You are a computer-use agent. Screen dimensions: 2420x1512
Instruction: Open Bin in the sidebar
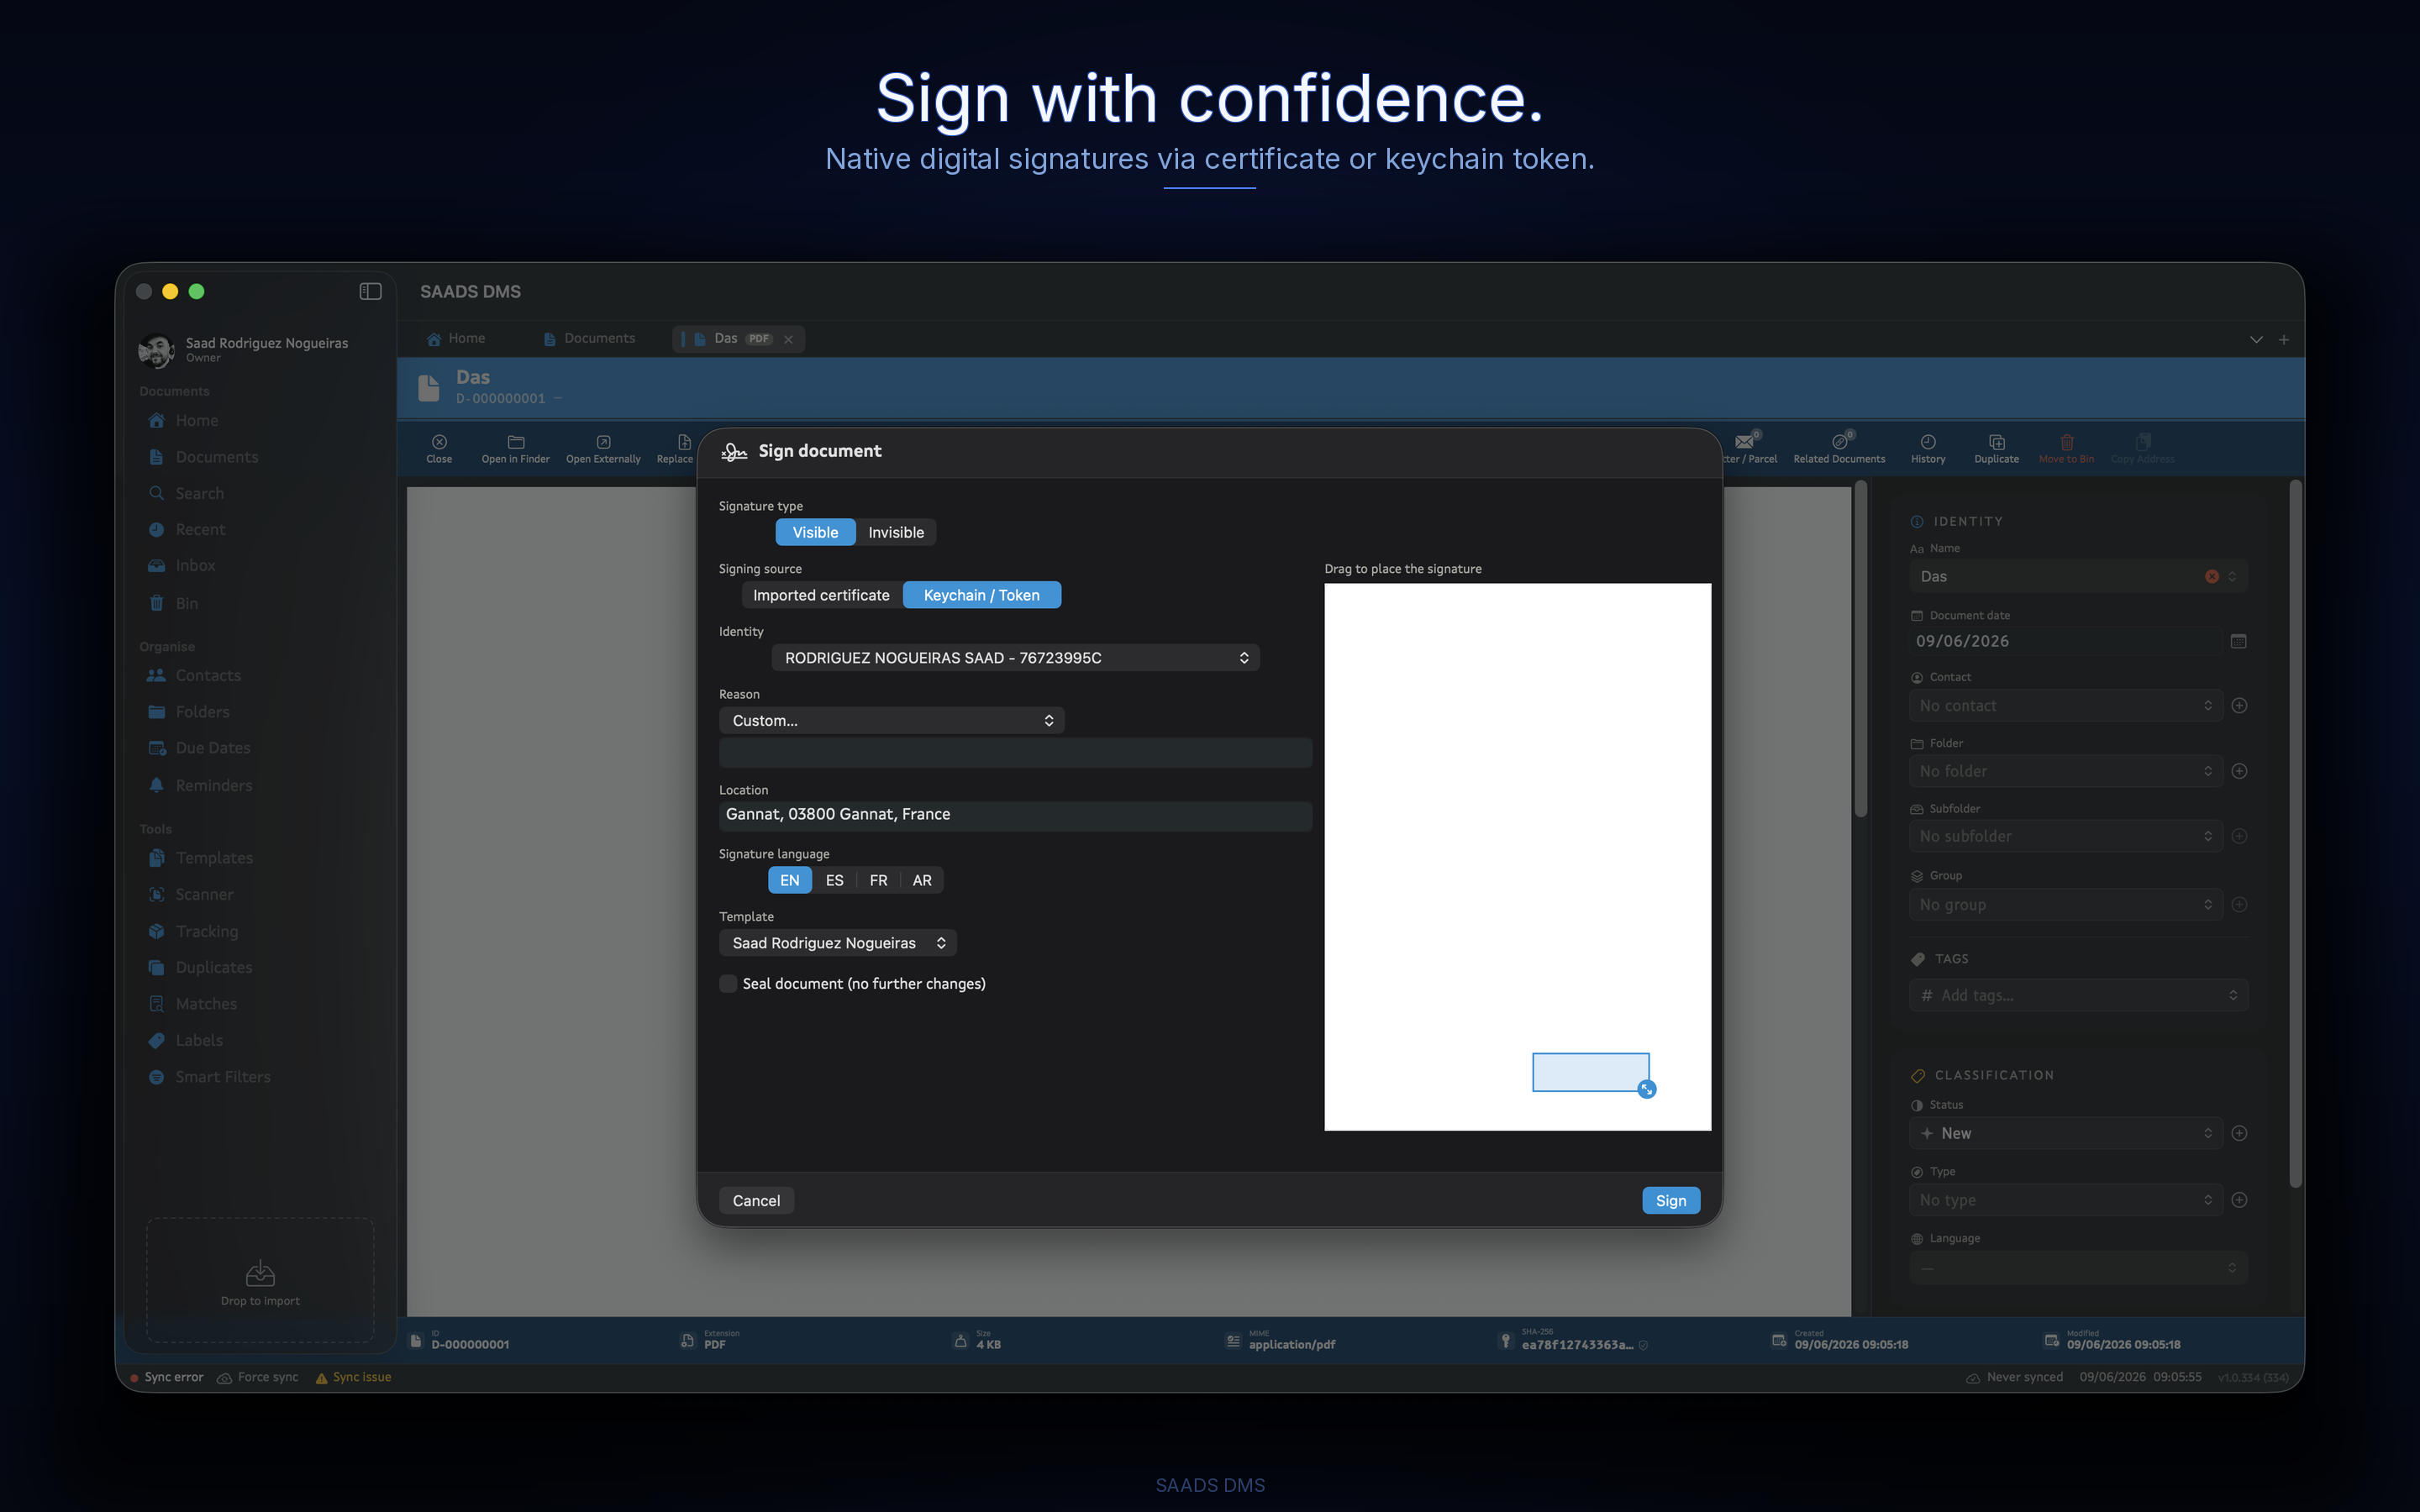point(173,603)
